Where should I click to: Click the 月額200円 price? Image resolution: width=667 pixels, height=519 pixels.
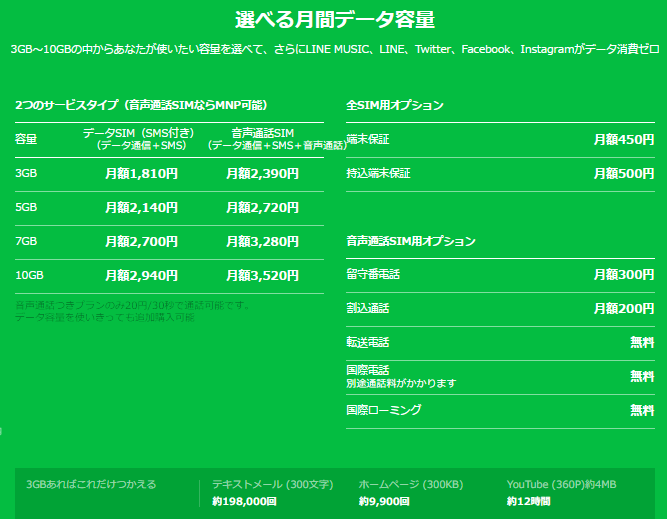coord(624,309)
